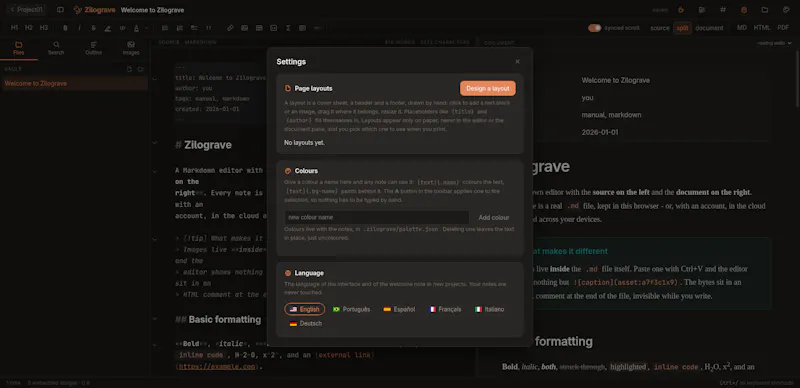Insert a blockquote

(208, 28)
